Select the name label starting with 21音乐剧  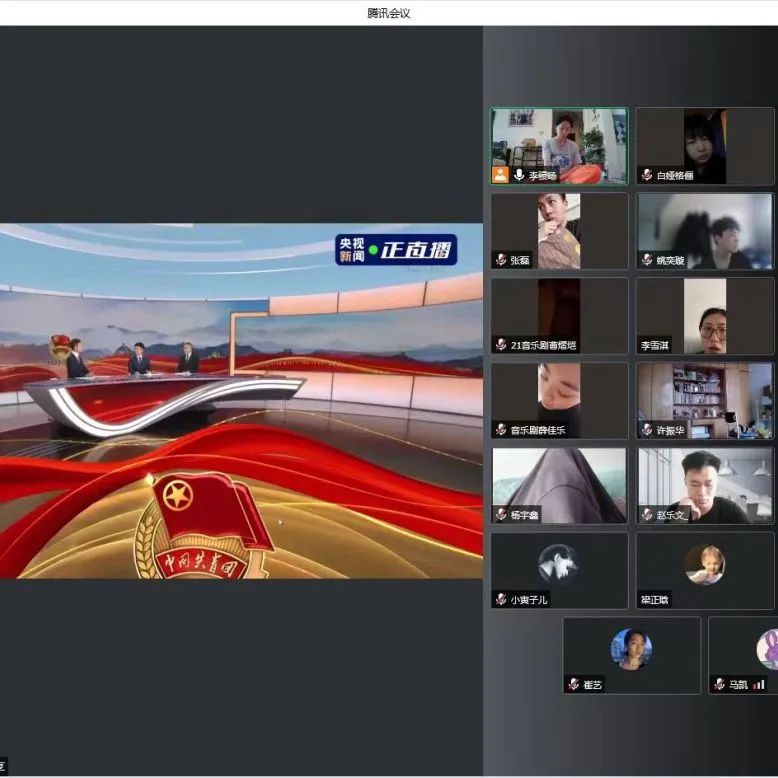(543, 345)
